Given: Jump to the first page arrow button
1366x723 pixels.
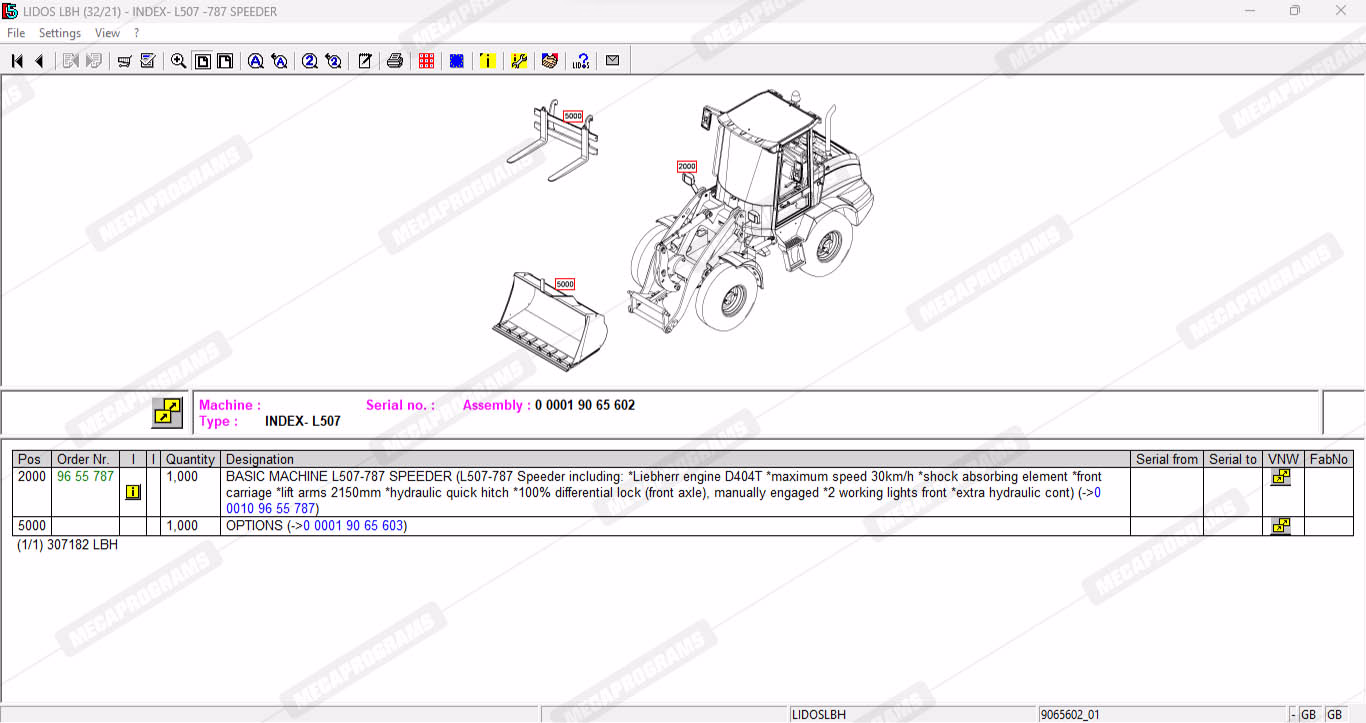Looking at the screenshot, I should click(x=17, y=61).
